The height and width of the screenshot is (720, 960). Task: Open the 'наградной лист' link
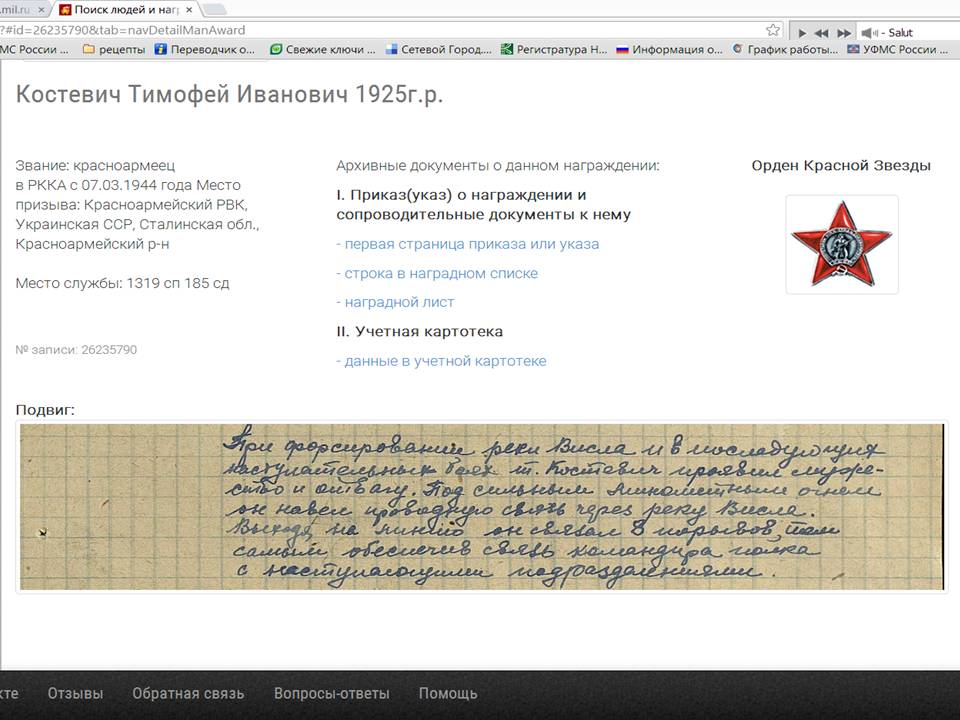point(396,302)
